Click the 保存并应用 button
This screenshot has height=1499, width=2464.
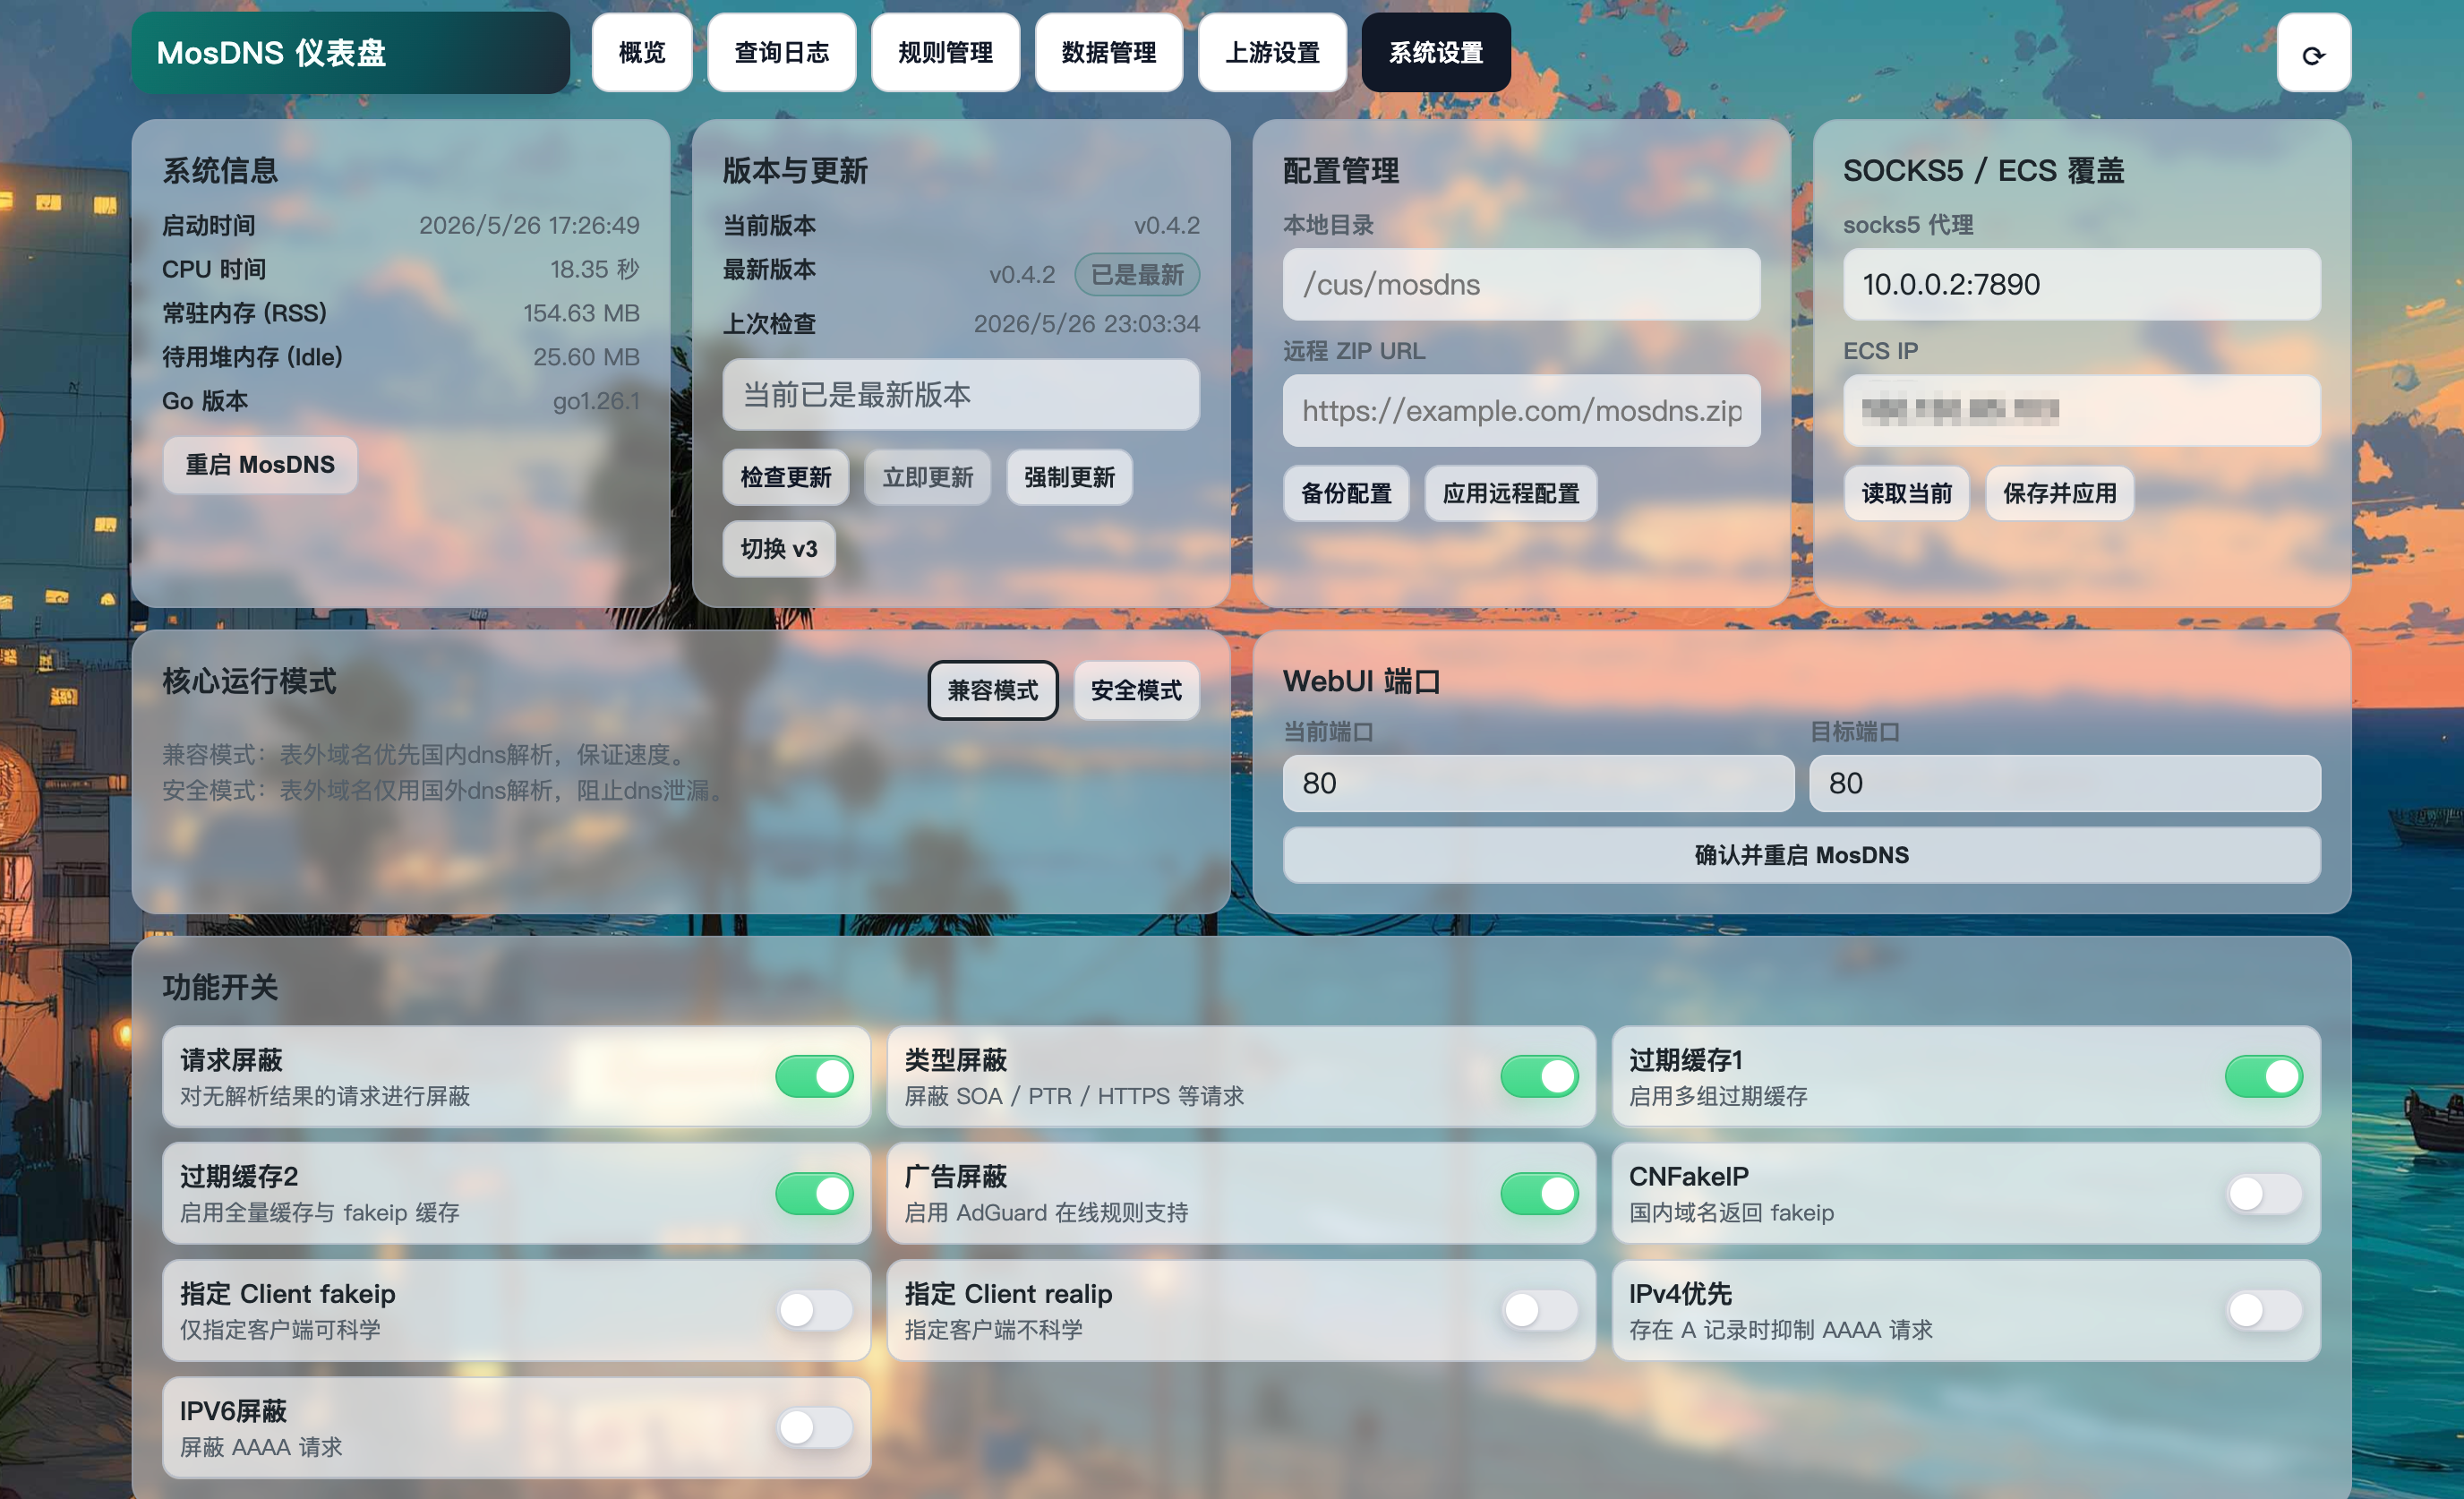pos(2060,493)
